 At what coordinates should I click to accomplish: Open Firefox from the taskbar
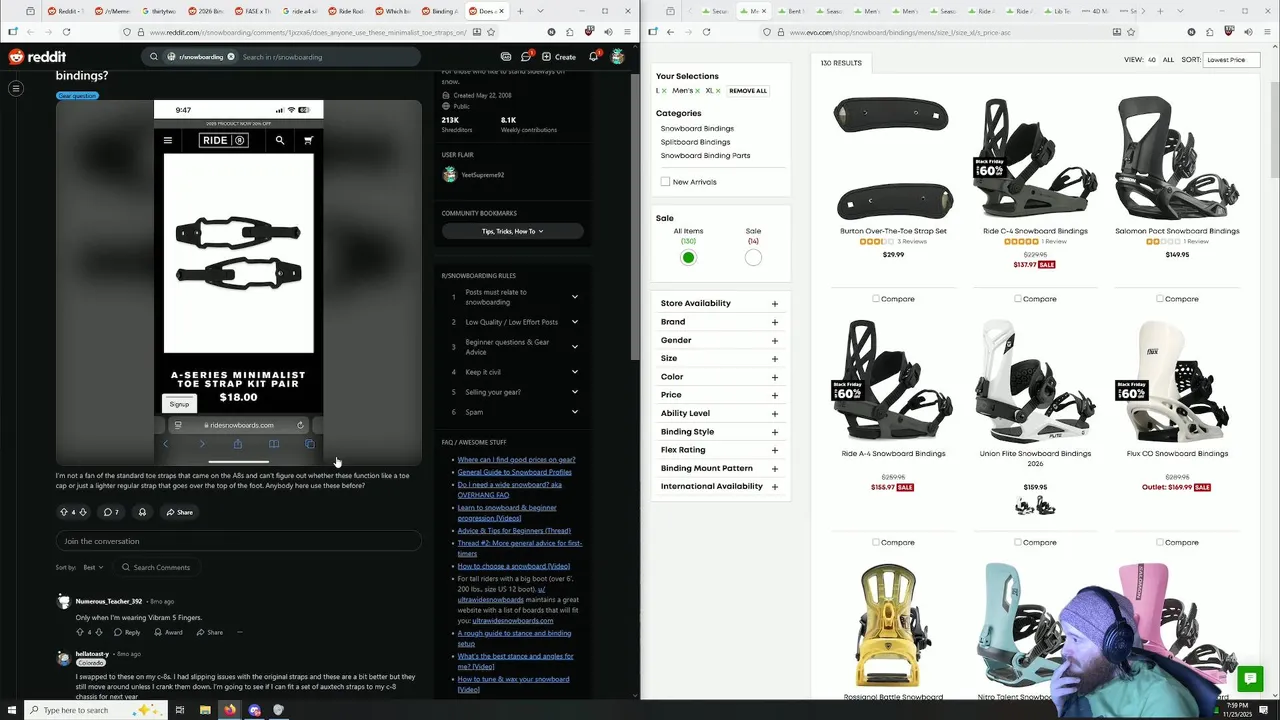pyautogui.click(x=229, y=710)
